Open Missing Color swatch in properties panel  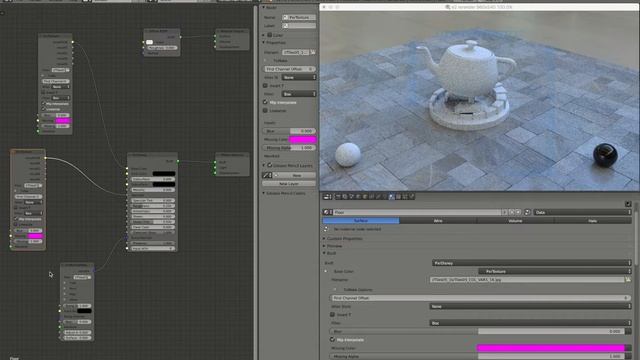point(551,348)
